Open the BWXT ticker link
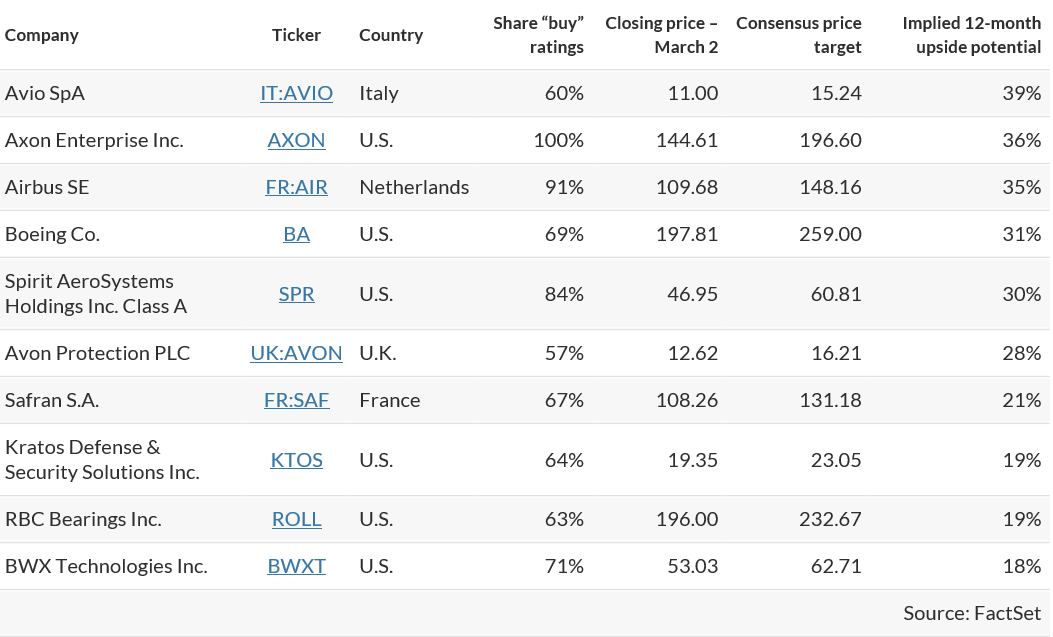The width and height of the screenshot is (1053, 637). 296,566
